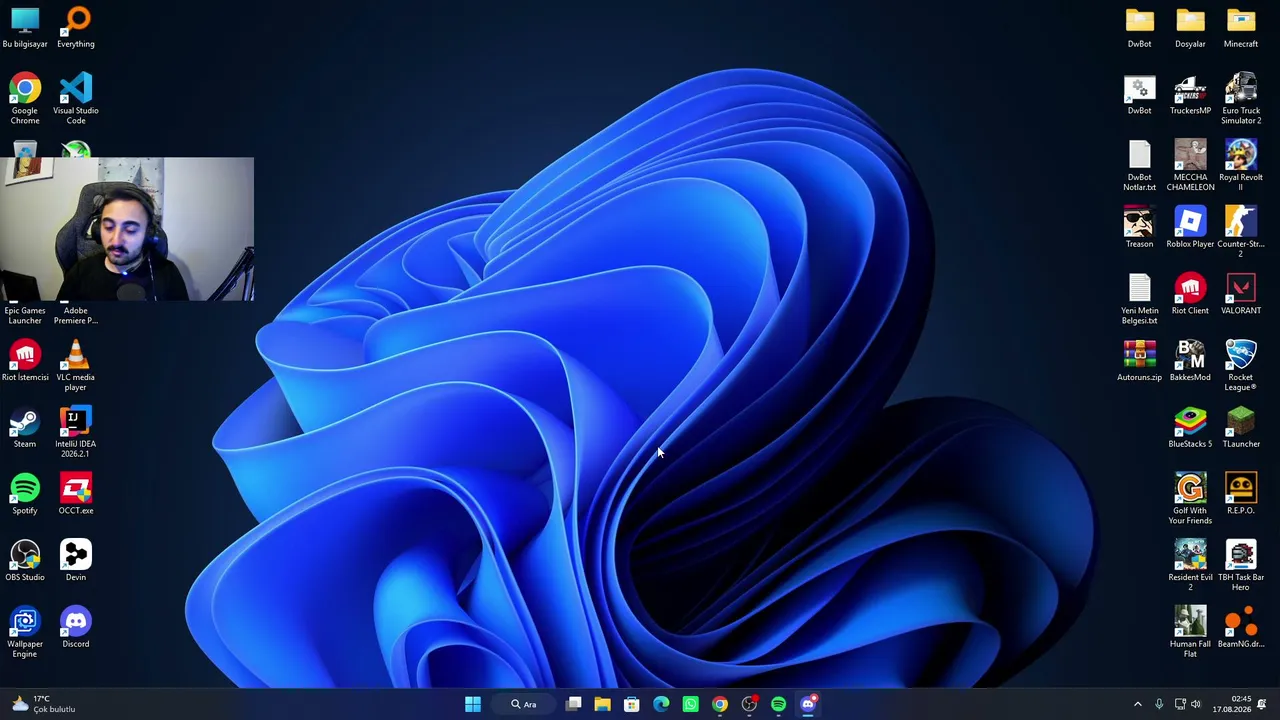Launch OCCT.exe desktop icon
The width and height of the screenshot is (1280, 720).
point(76,494)
